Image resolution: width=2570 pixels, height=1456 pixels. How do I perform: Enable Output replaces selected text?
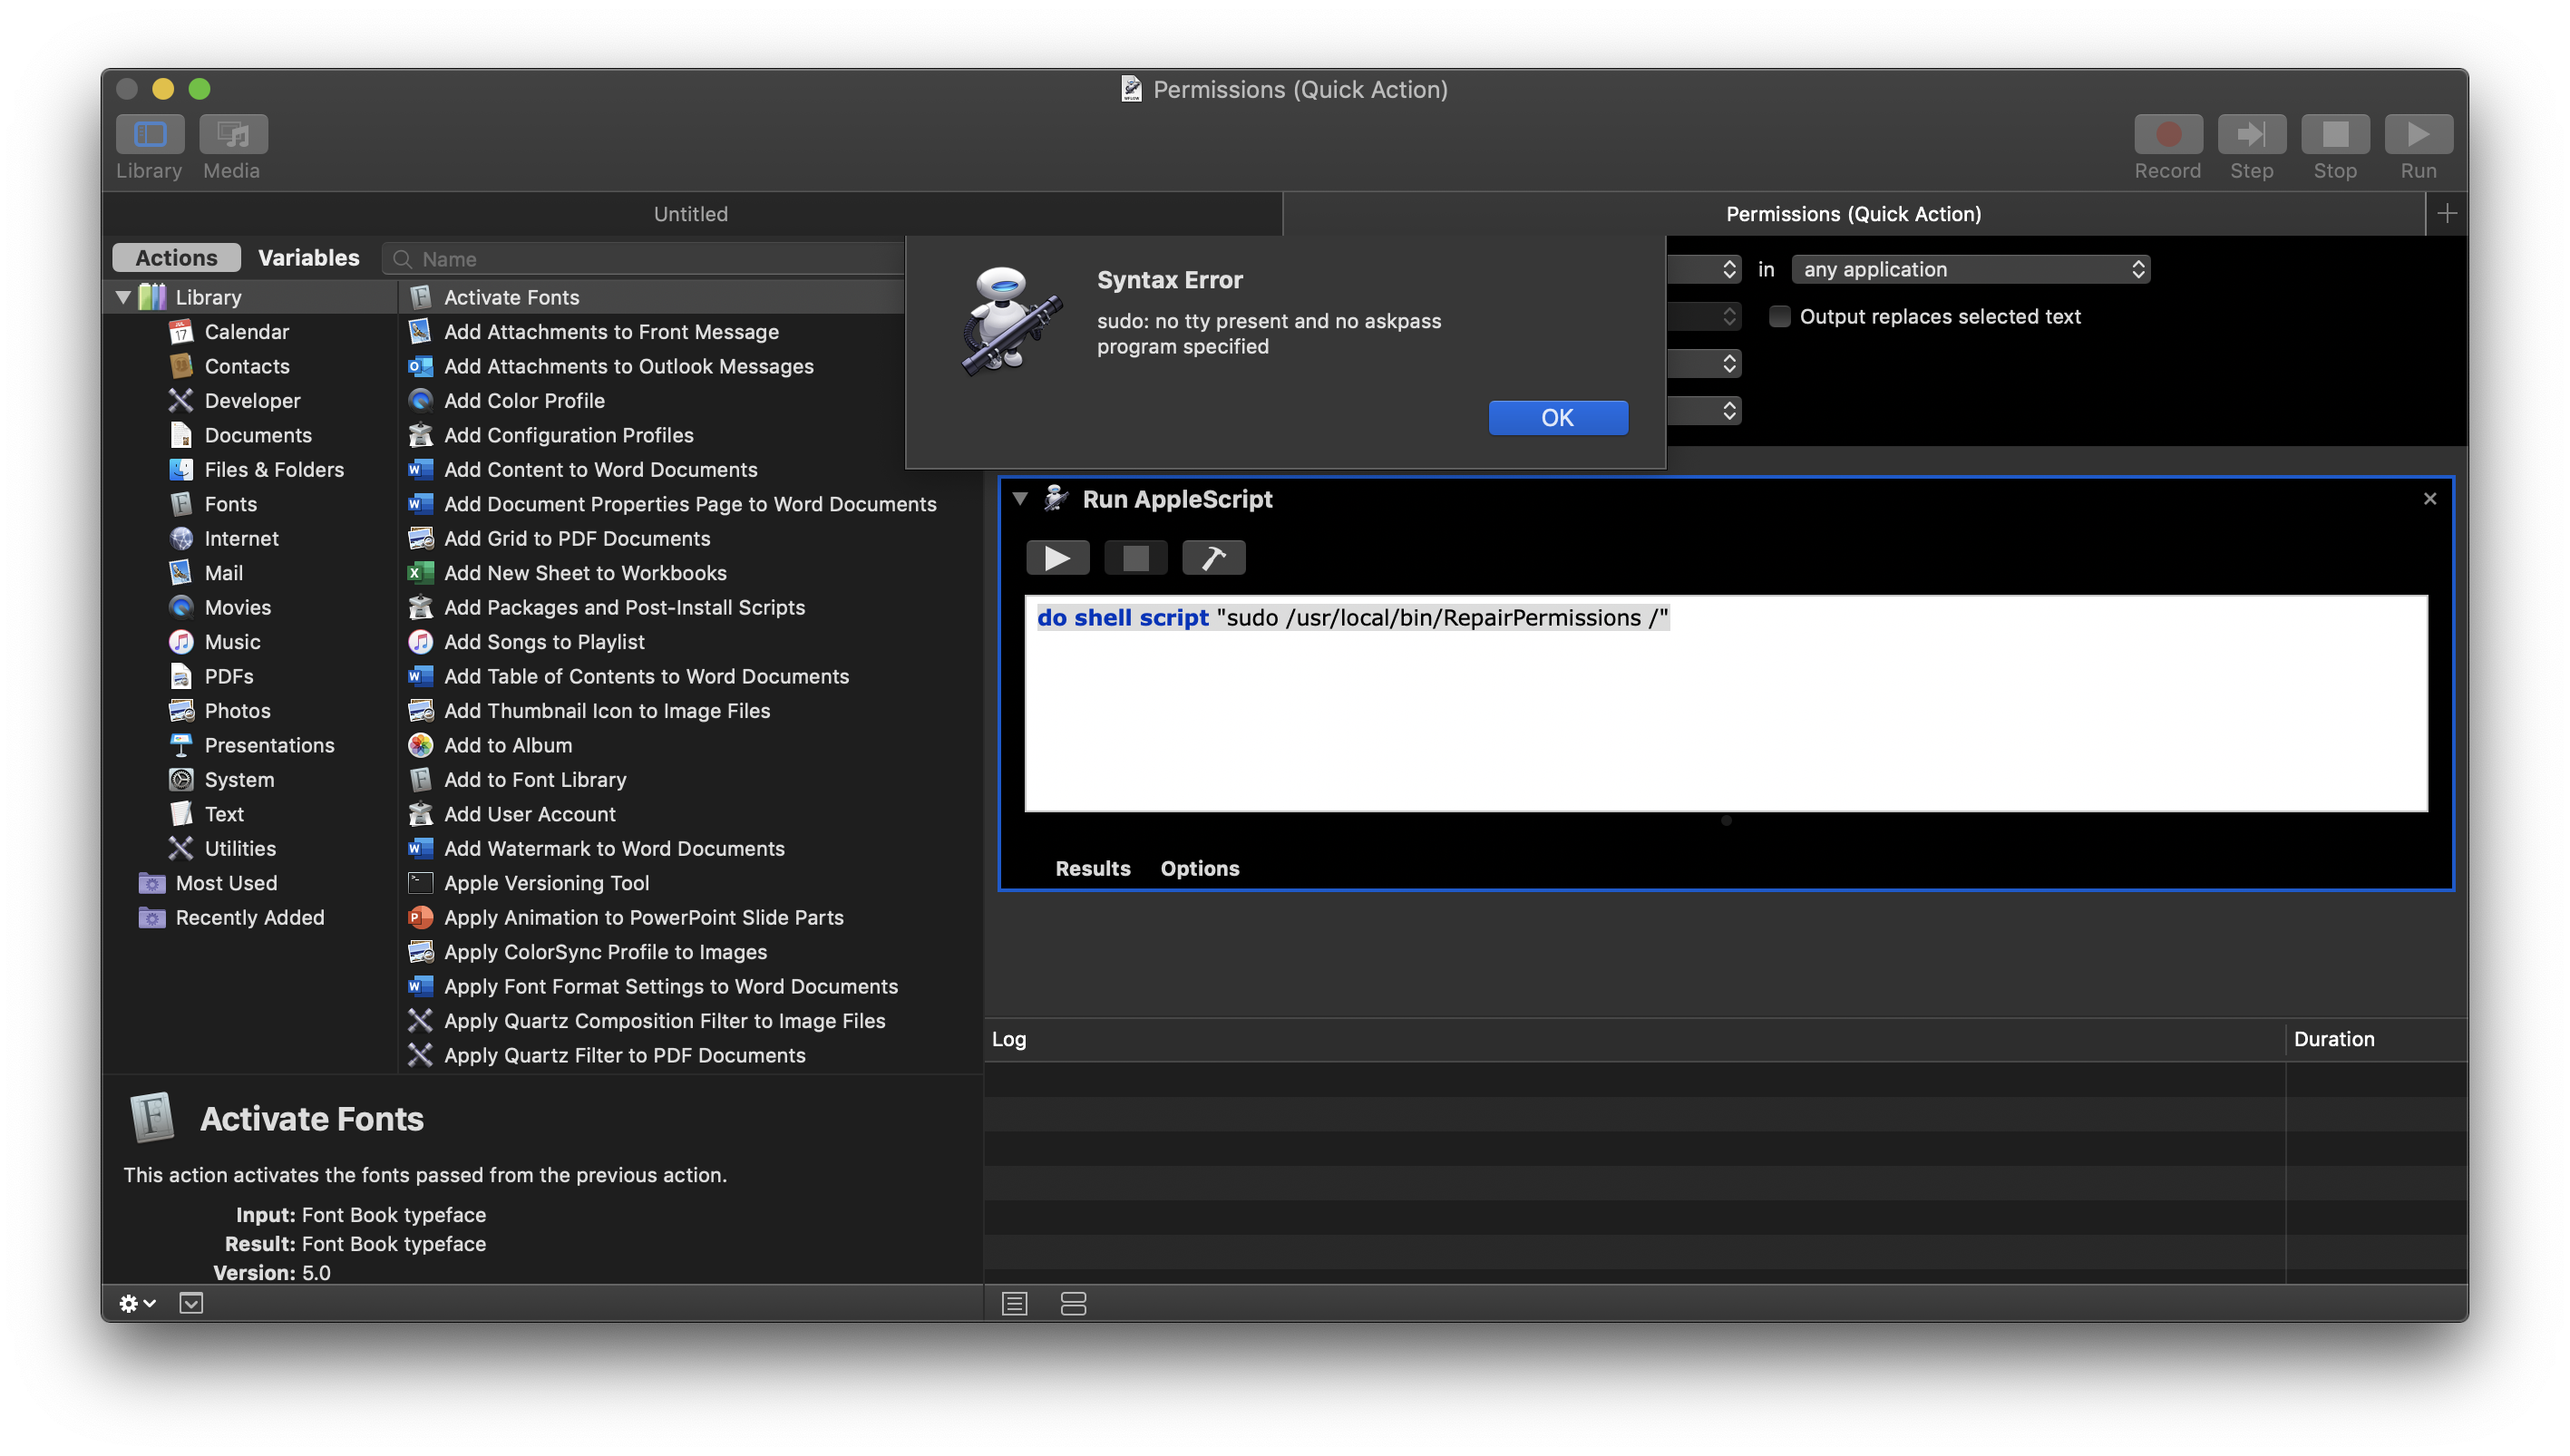coord(1779,316)
